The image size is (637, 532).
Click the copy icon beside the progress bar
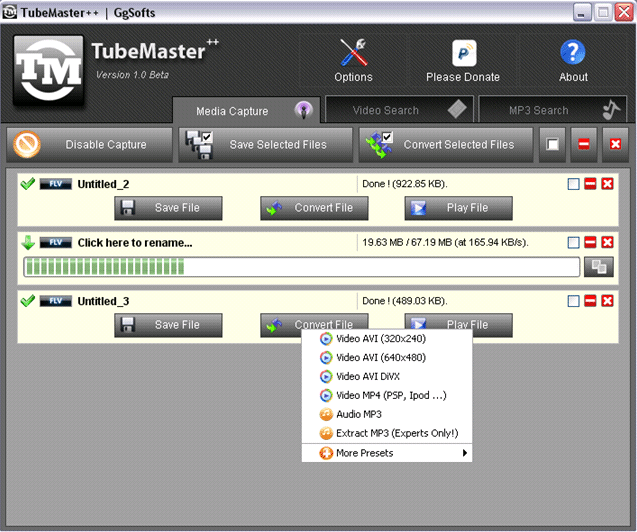[599, 267]
